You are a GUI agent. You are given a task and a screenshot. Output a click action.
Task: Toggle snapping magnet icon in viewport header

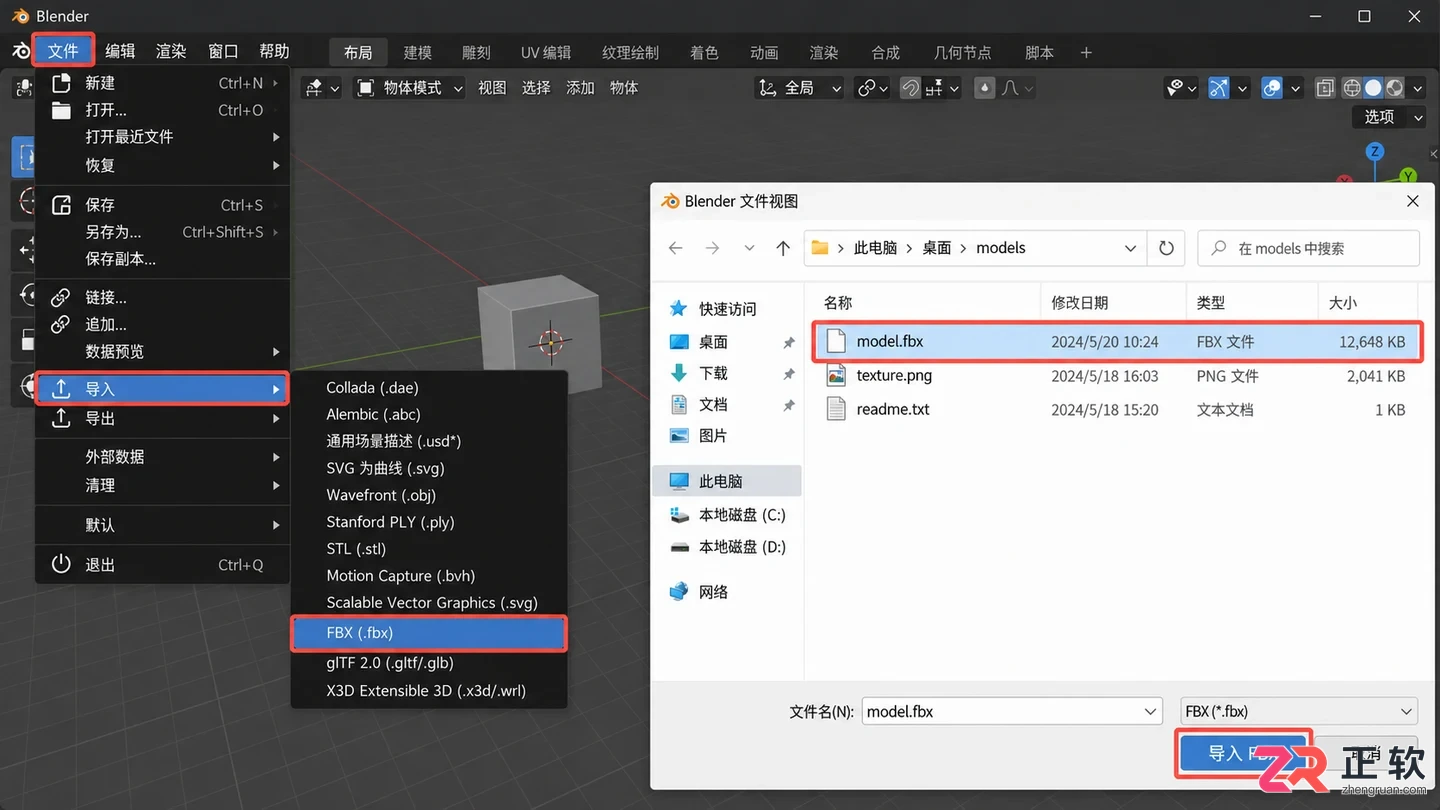click(x=910, y=88)
